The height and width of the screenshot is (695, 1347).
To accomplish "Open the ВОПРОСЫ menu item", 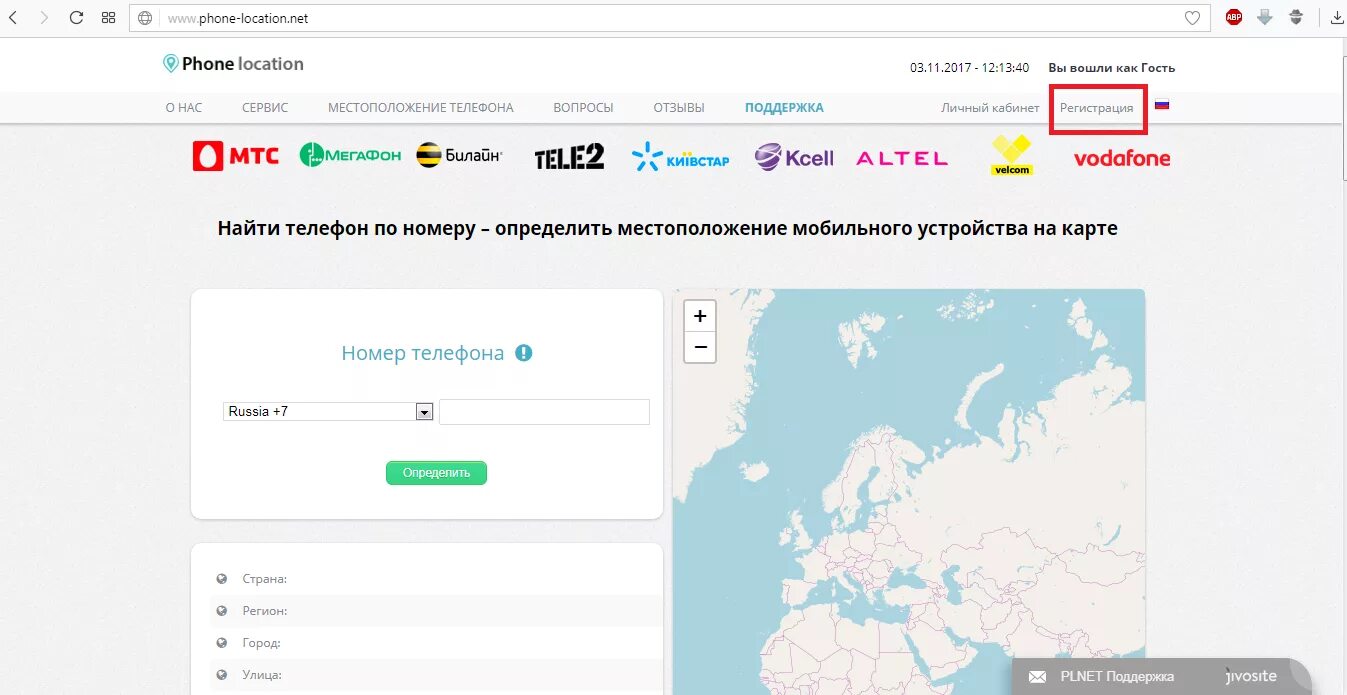I will click(583, 108).
